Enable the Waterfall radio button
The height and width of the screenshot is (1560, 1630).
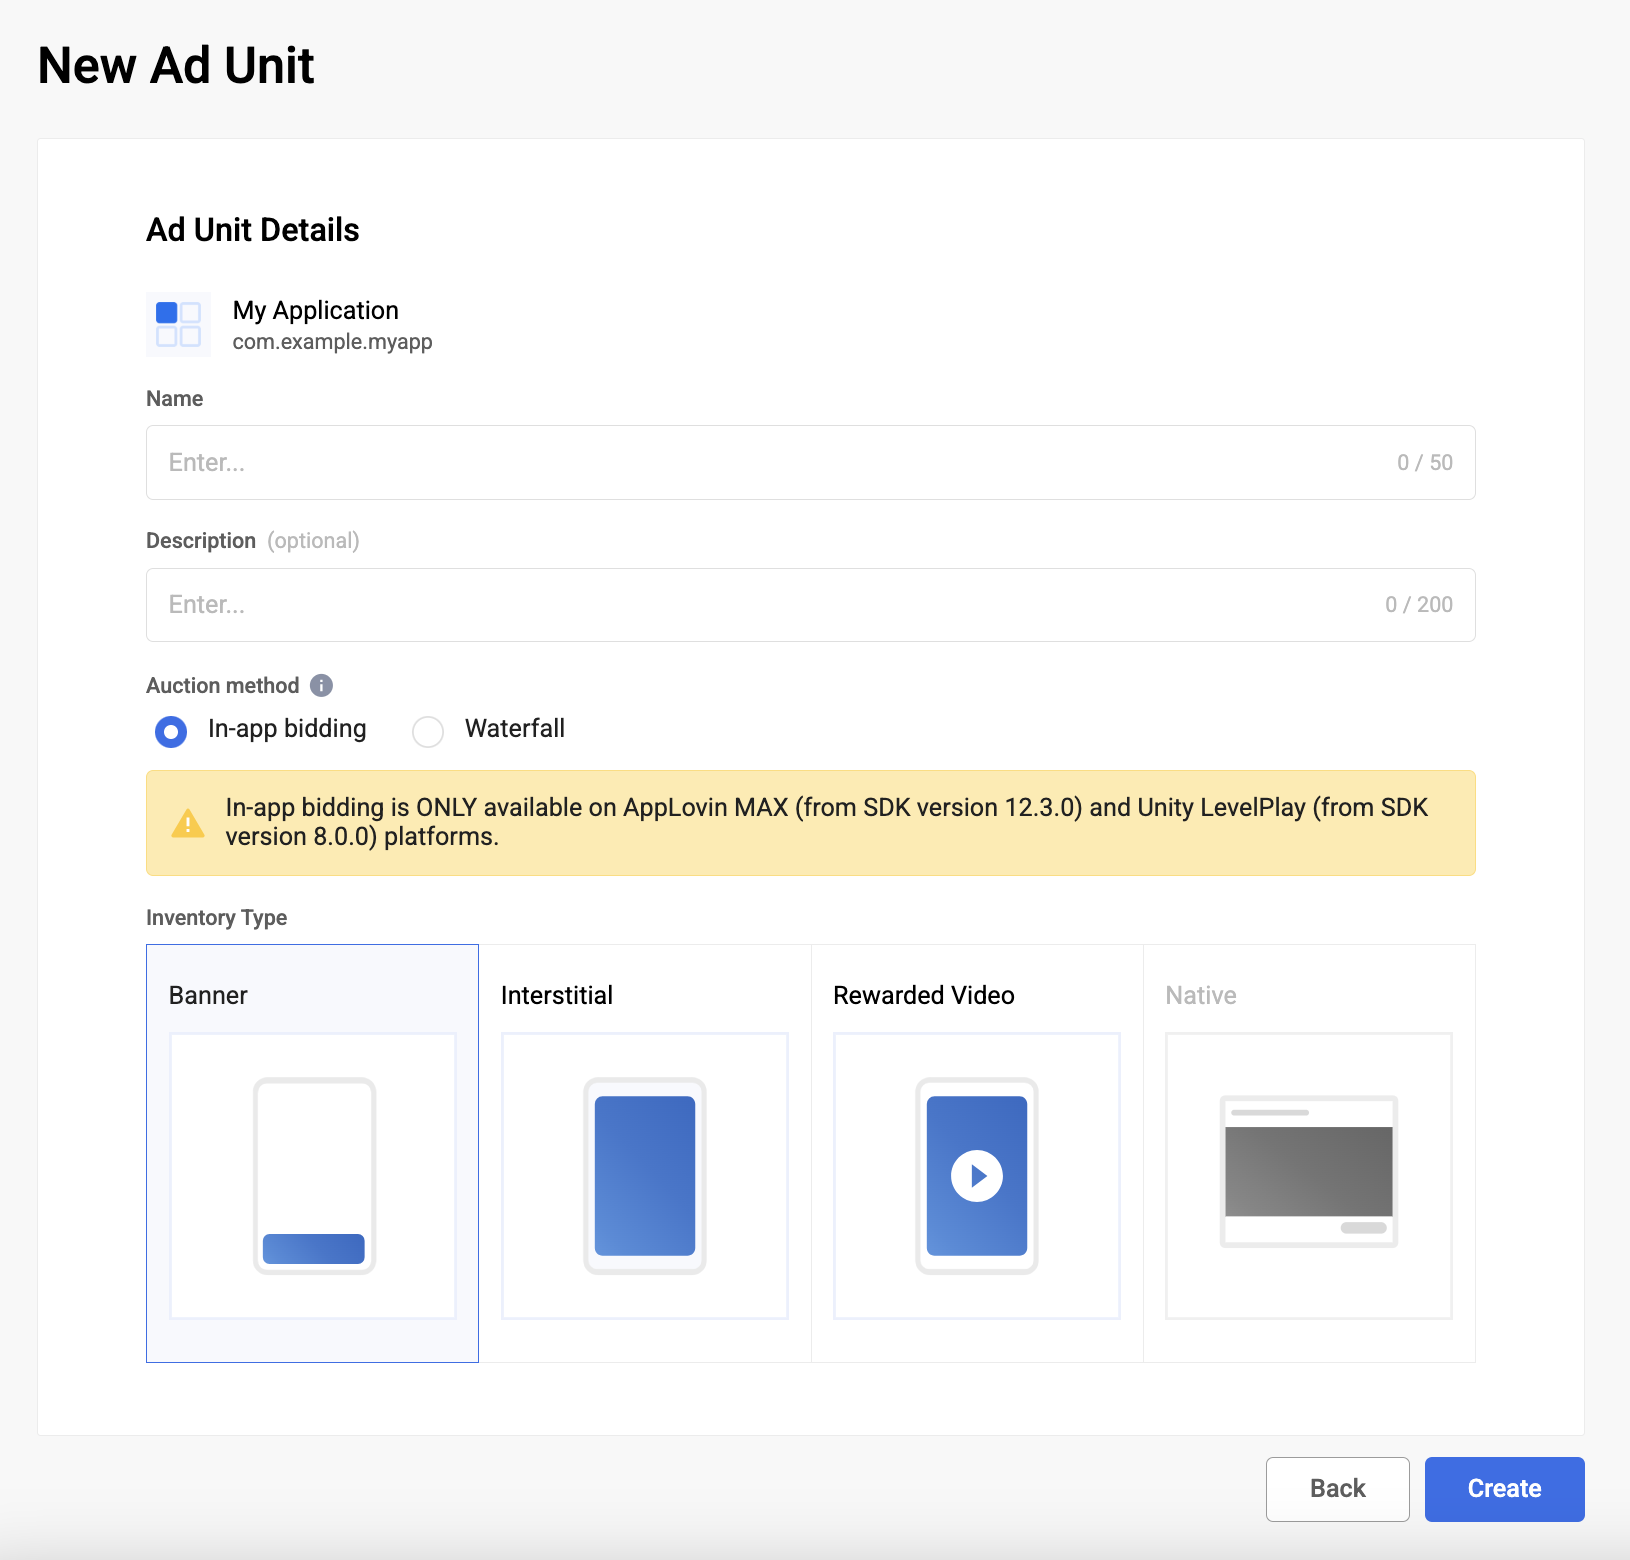click(x=428, y=731)
